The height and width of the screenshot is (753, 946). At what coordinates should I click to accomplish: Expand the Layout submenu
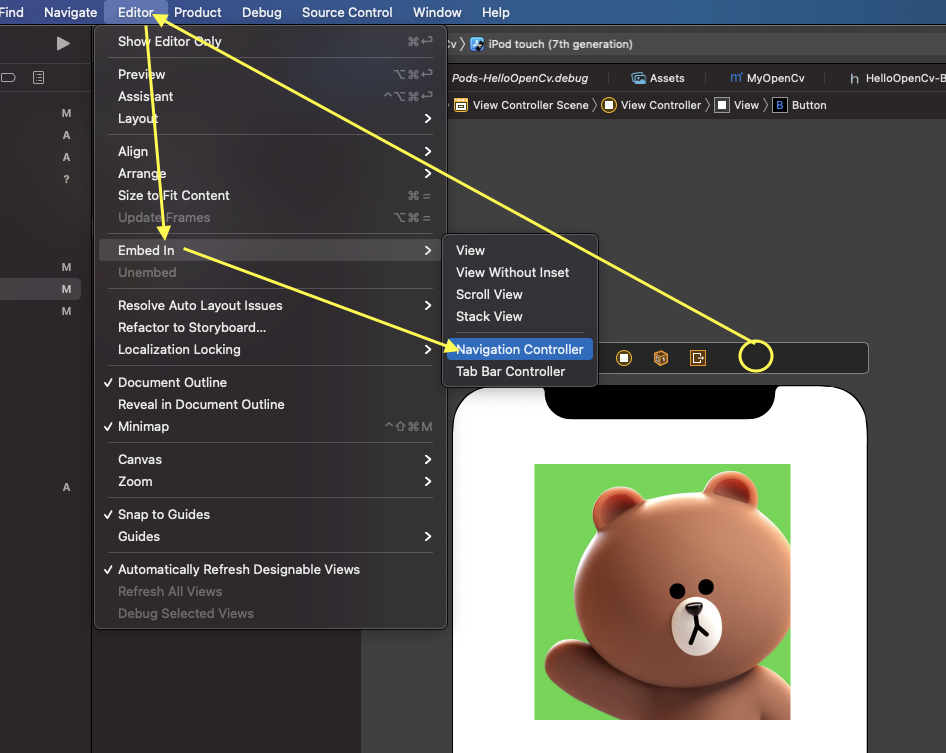click(271, 118)
